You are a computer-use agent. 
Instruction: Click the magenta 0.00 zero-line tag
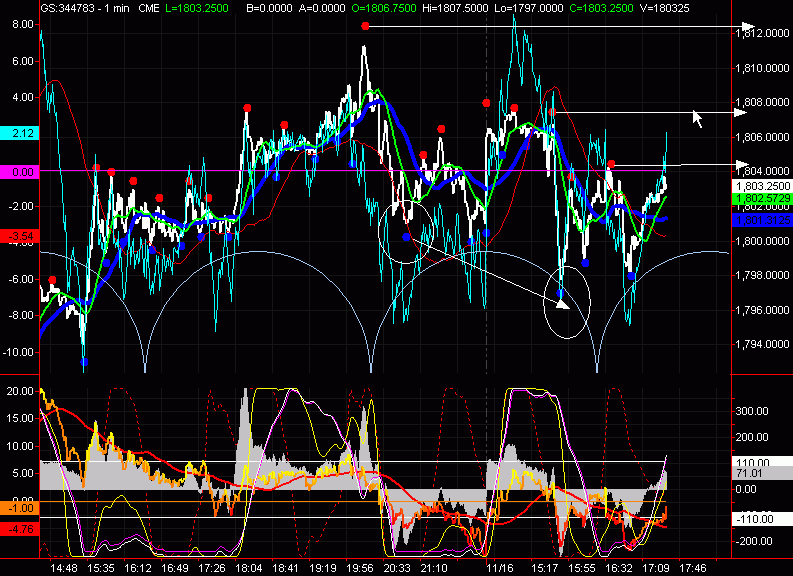20,172
